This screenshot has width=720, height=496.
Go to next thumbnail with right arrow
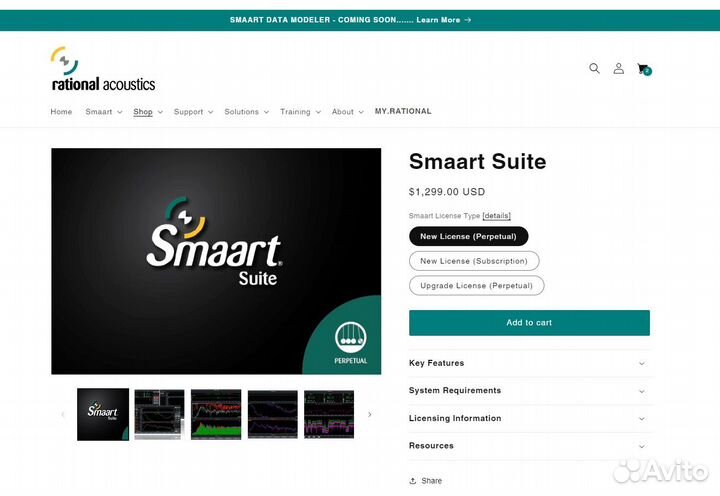pos(370,414)
